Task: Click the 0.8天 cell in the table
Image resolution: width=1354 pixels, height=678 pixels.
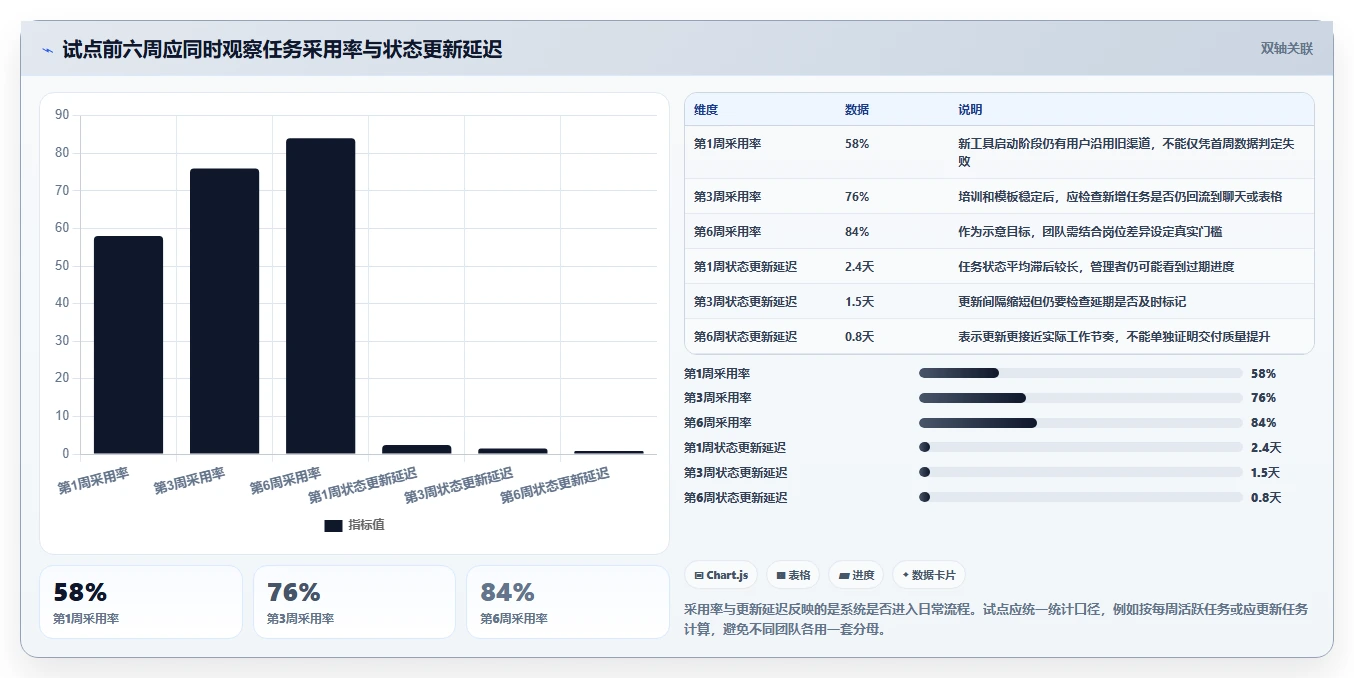Action: pos(859,337)
